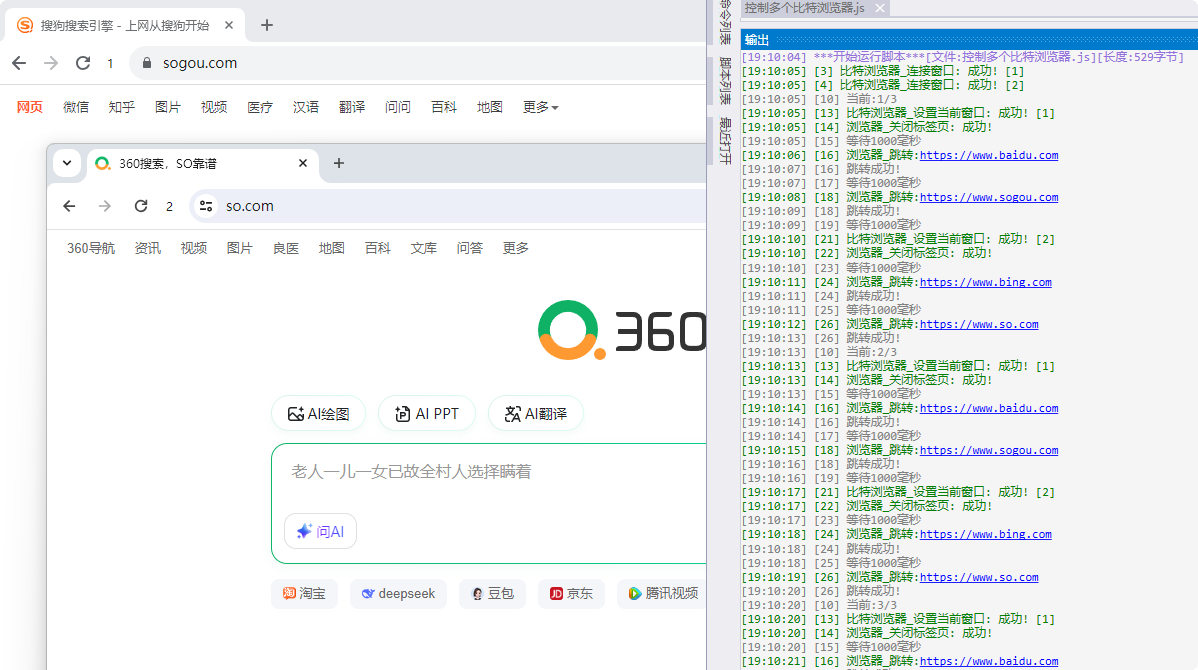Screen dimensions: 1198x670
Task: Click the AI绘图 button
Action: point(318,413)
